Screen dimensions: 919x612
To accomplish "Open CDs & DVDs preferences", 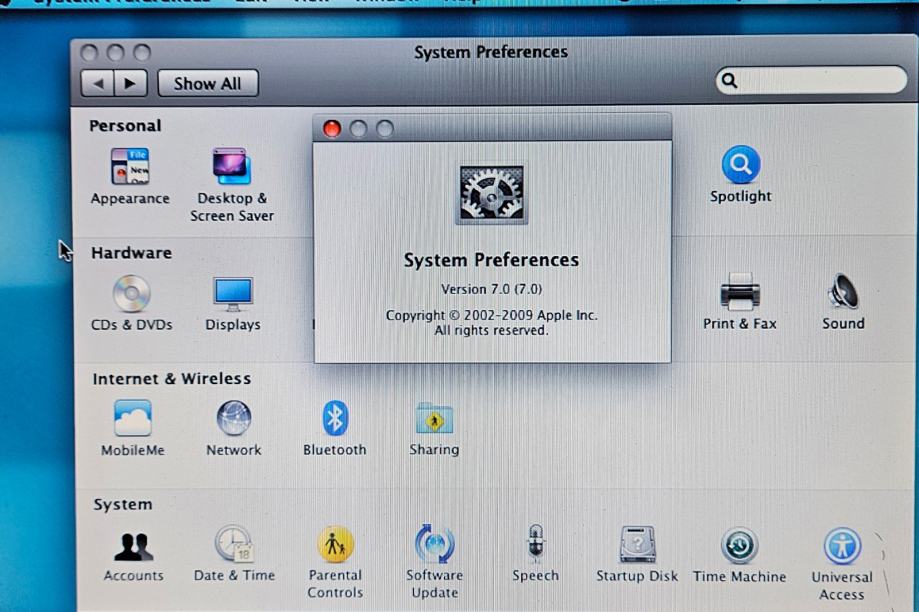I will click(132, 303).
